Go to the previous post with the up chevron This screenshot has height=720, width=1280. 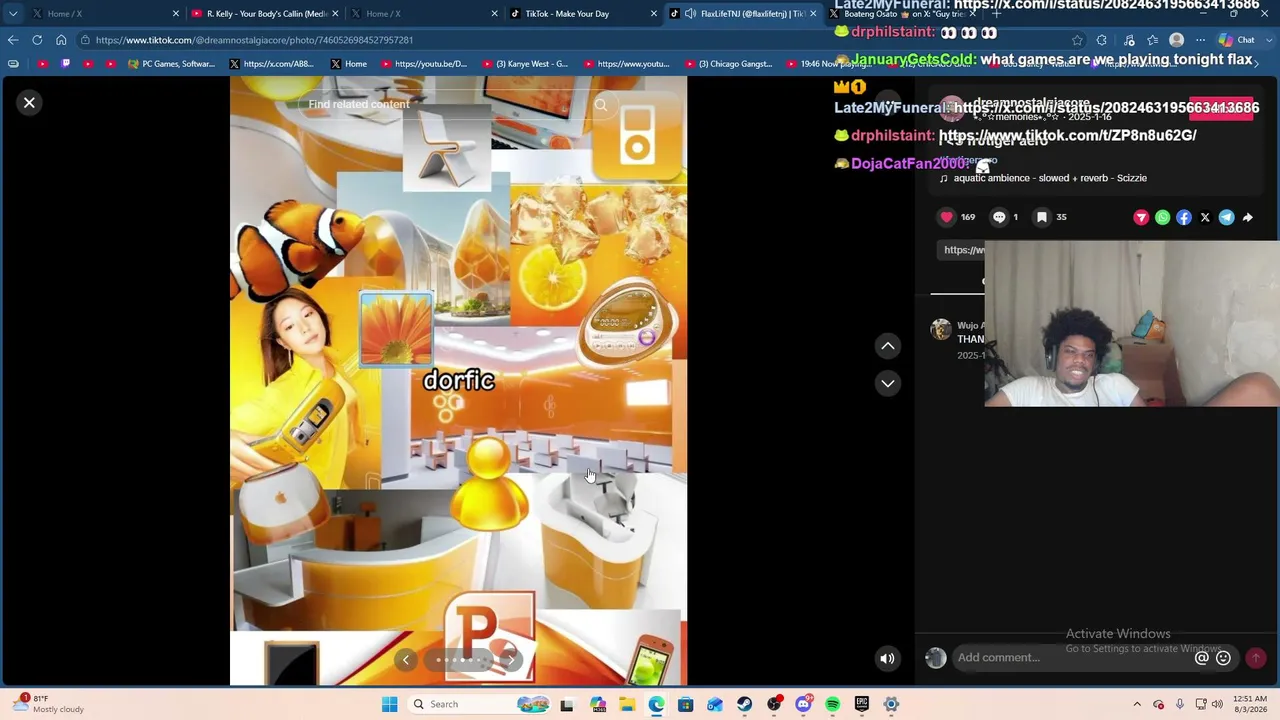click(887, 346)
